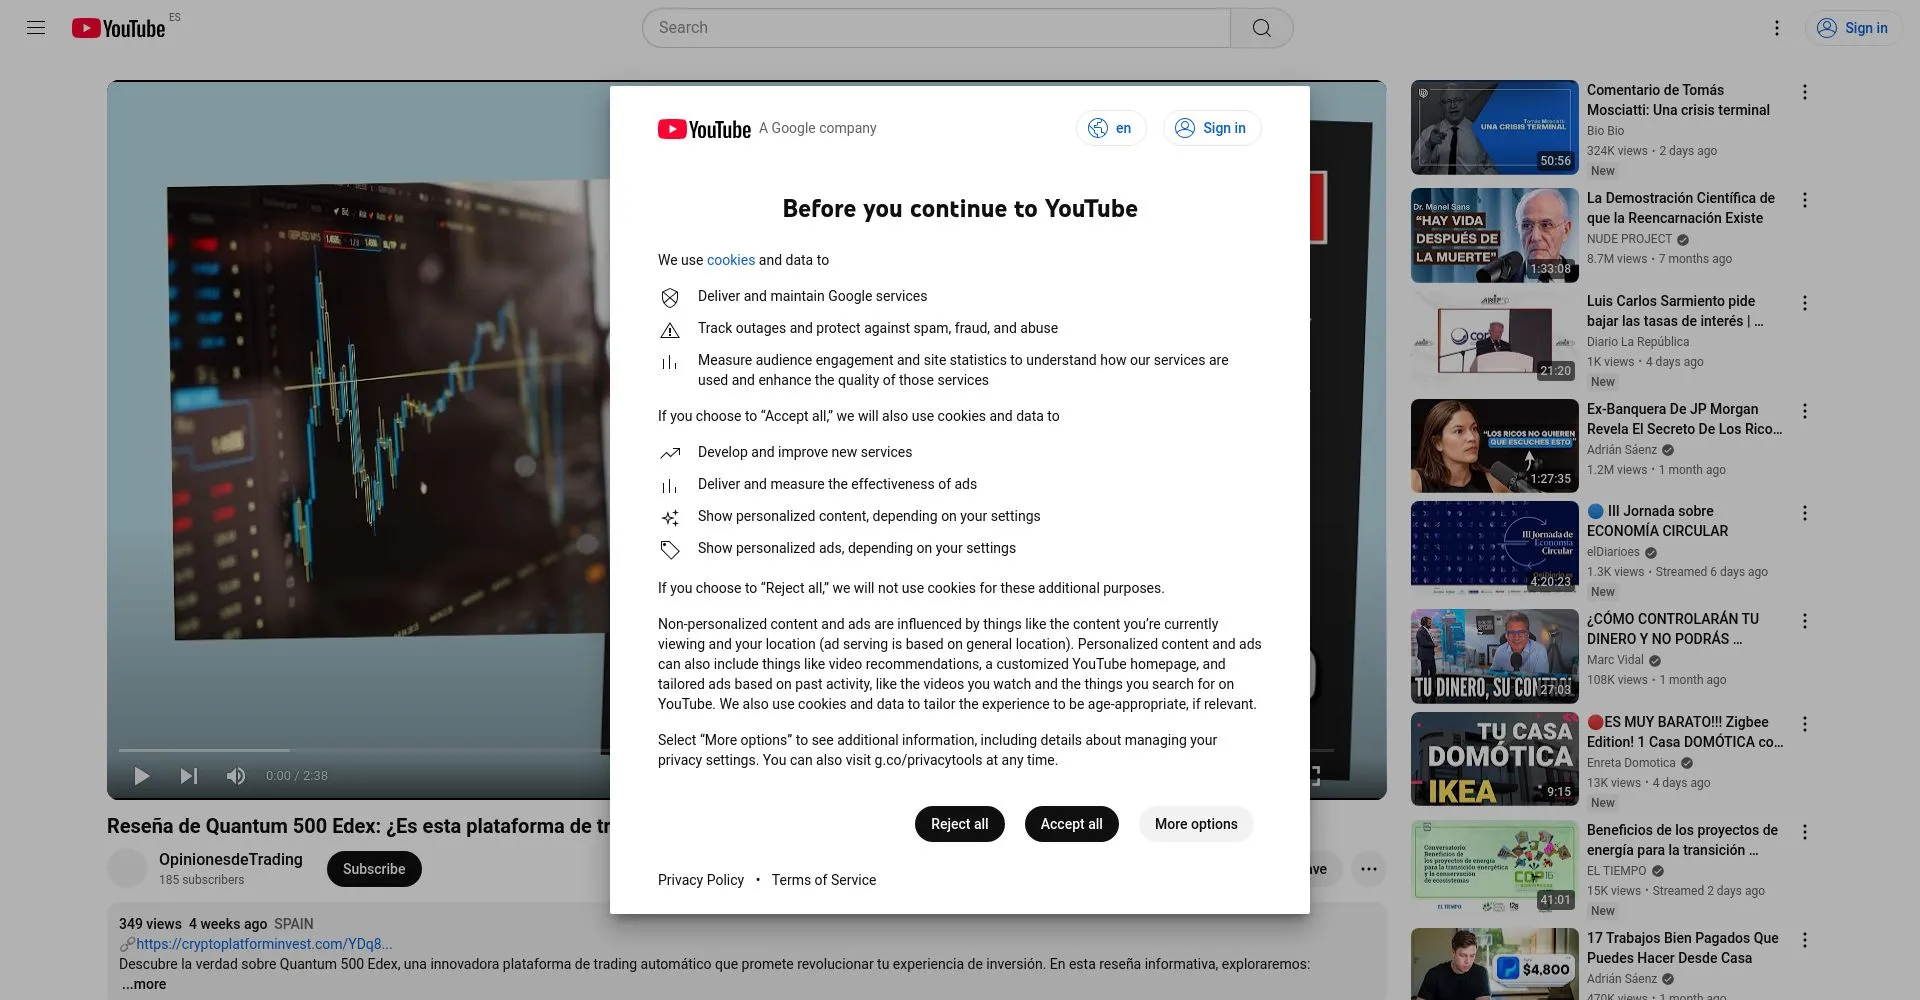Open menu for '¿Cómo controlarán tu dinero' video
Screen dimensions: 1920x1000
pyautogui.click(x=1805, y=621)
